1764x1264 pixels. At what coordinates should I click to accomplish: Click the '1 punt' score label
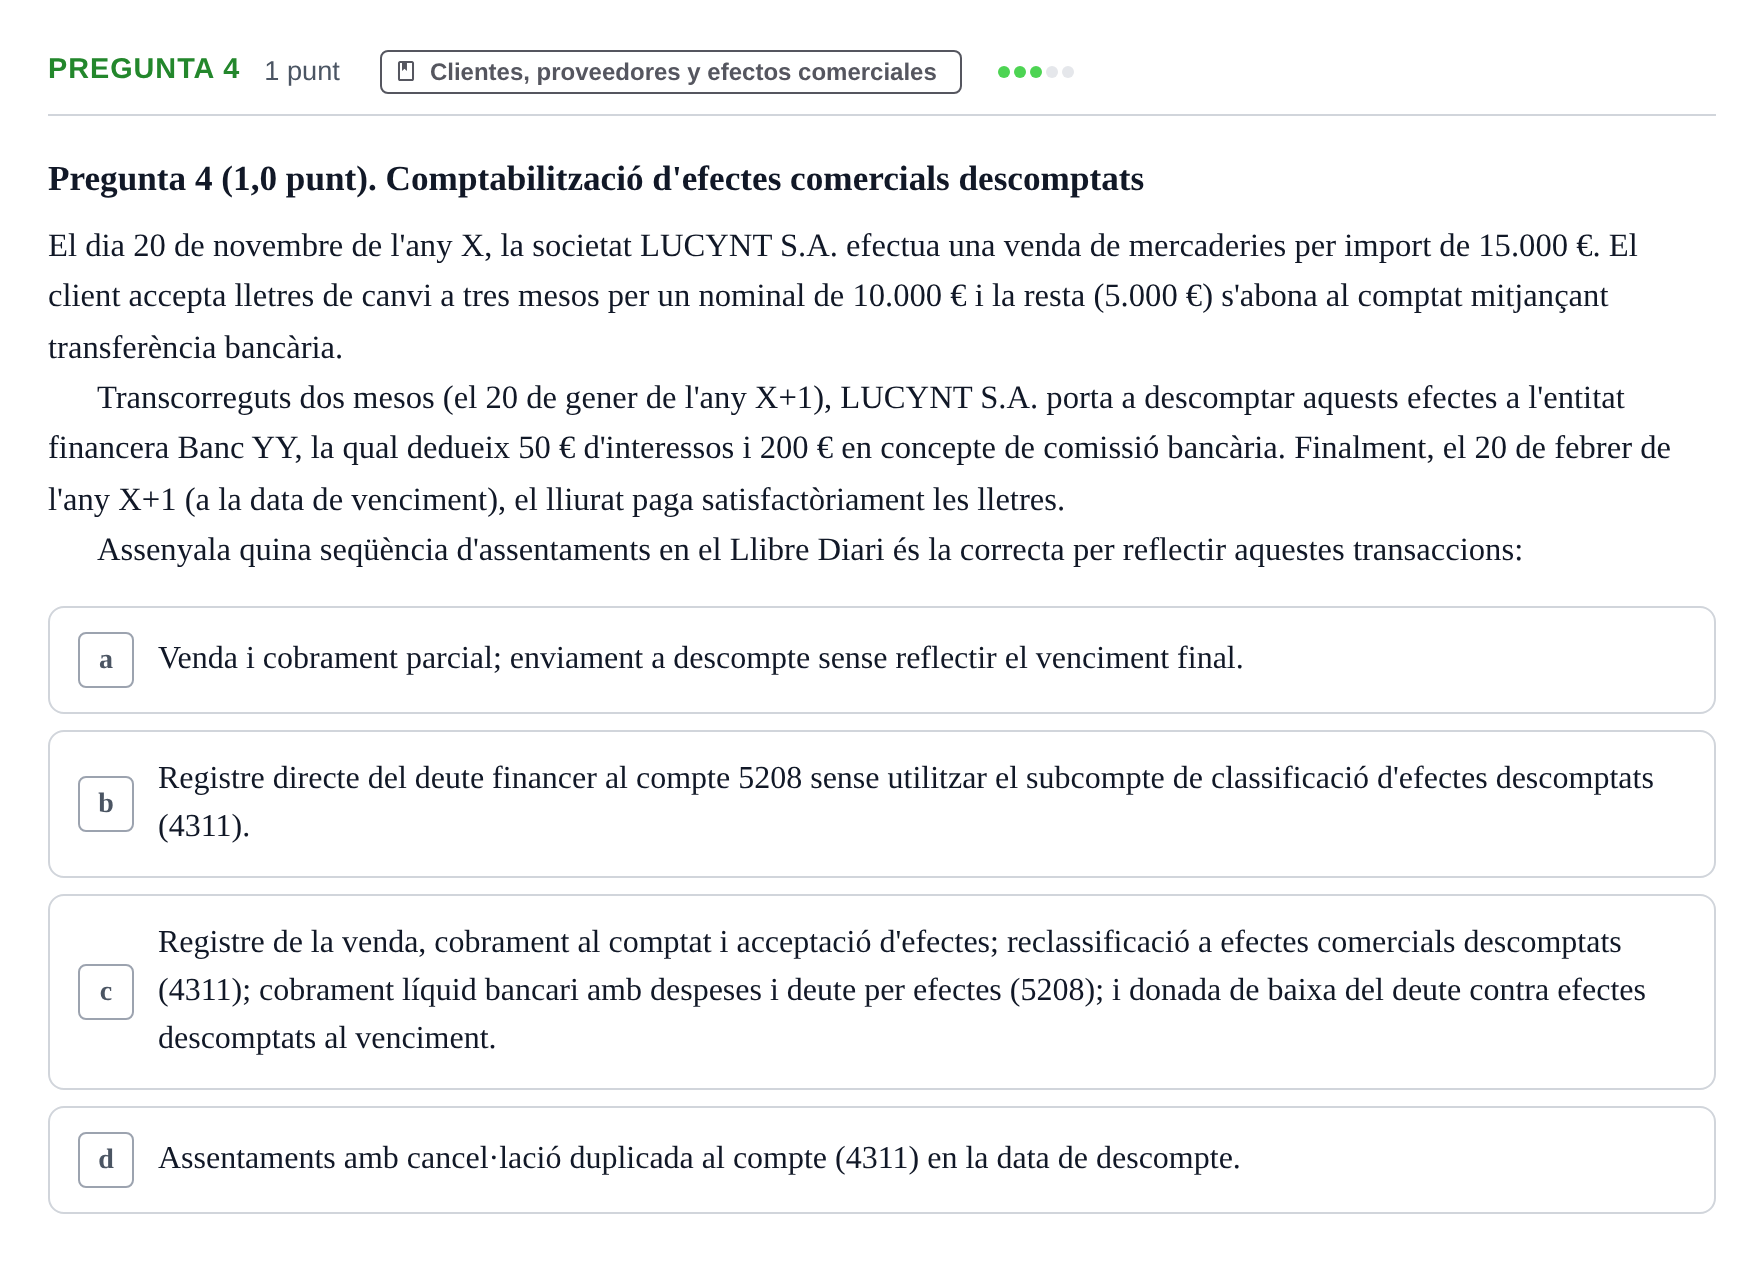pyautogui.click(x=302, y=72)
